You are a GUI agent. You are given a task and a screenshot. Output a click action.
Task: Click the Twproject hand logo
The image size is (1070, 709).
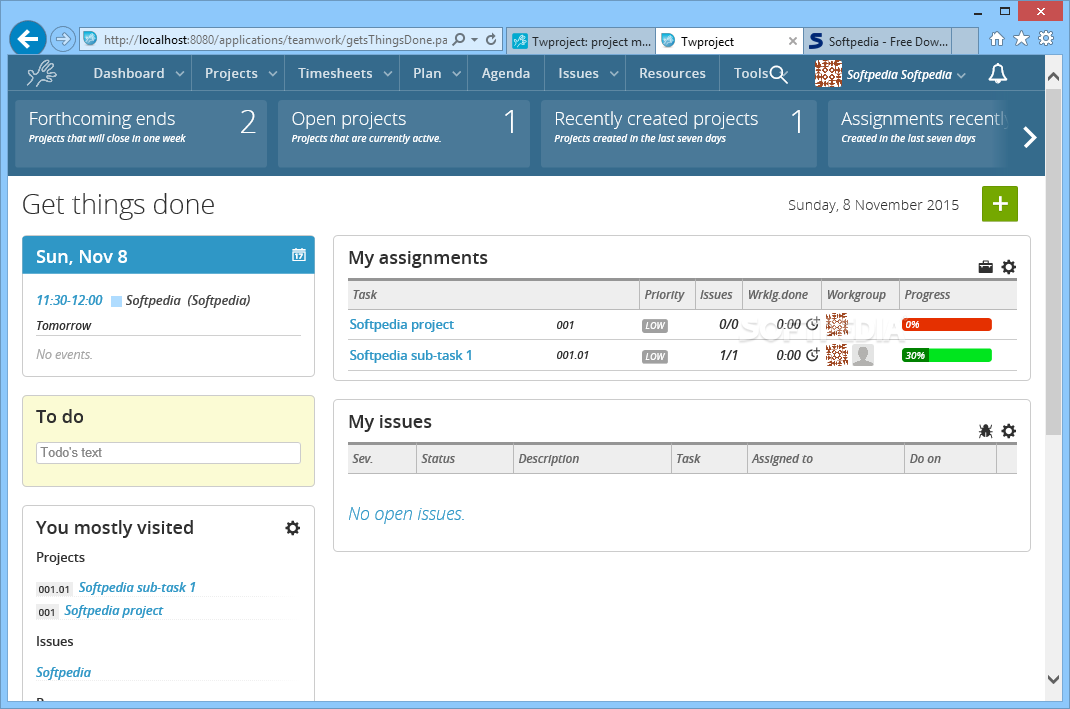tap(42, 73)
